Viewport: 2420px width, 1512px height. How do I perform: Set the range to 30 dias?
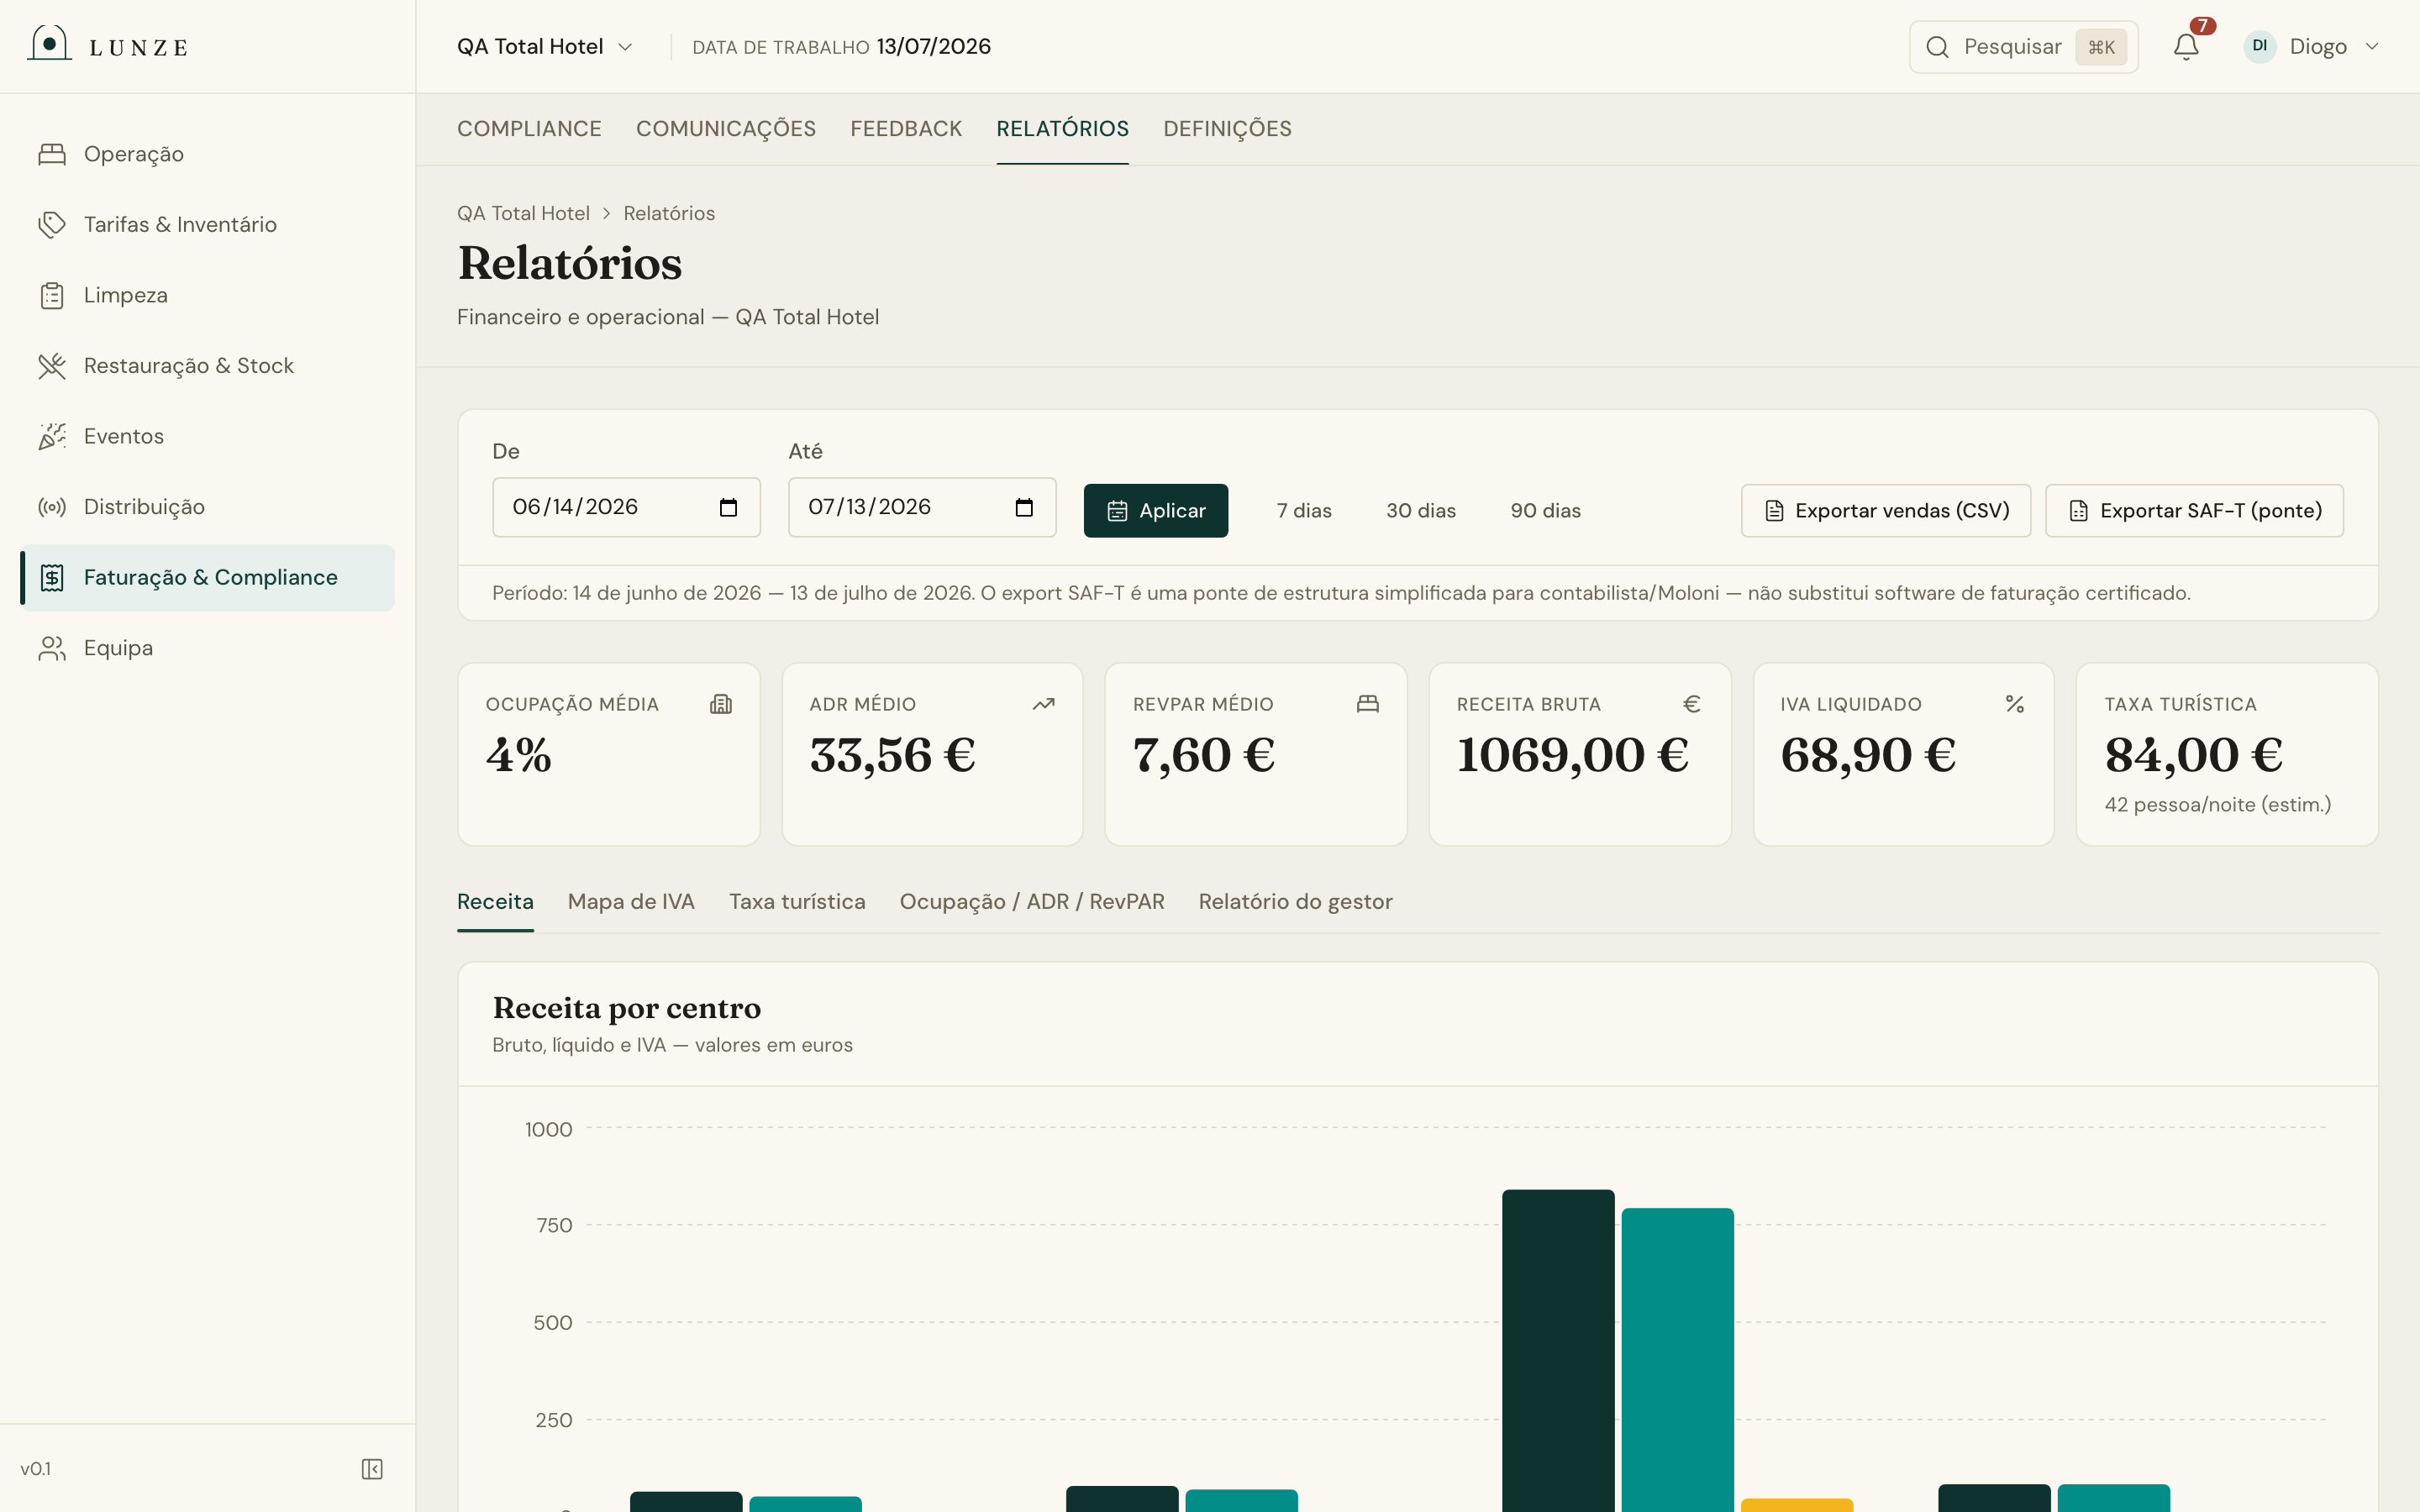[1421, 511]
